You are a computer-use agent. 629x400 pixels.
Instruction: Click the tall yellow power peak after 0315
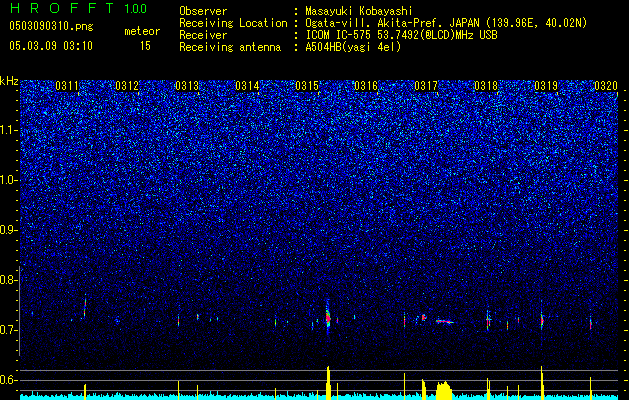pyautogui.click(x=328, y=383)
